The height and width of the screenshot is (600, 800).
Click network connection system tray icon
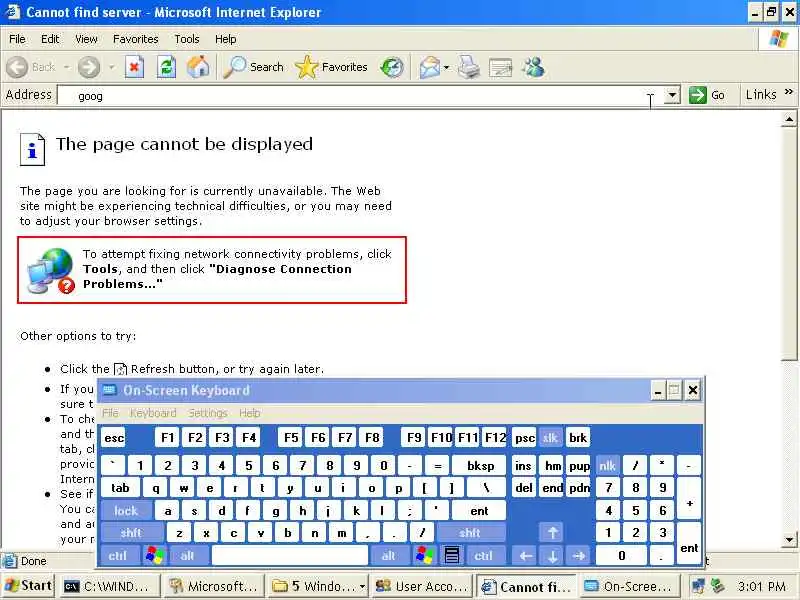tap(698, 586)
